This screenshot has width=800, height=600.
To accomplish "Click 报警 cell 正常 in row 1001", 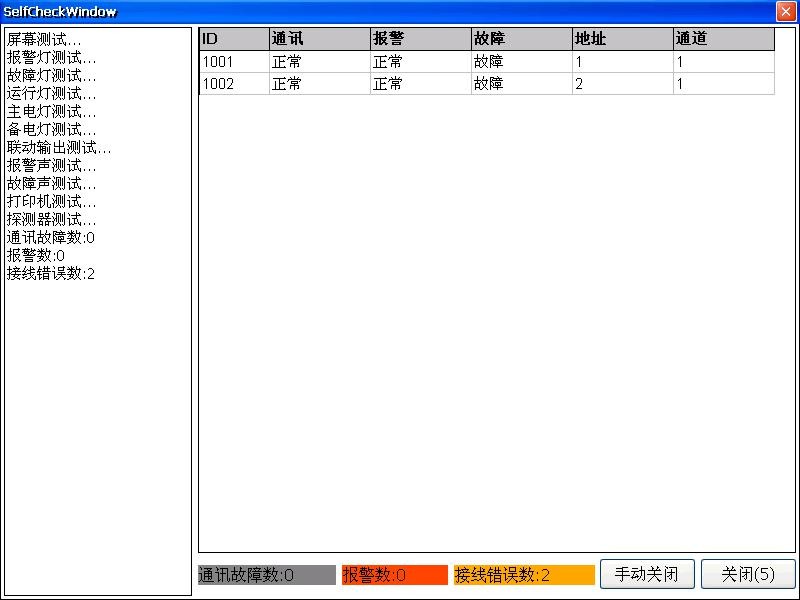I will pos(420,62).
